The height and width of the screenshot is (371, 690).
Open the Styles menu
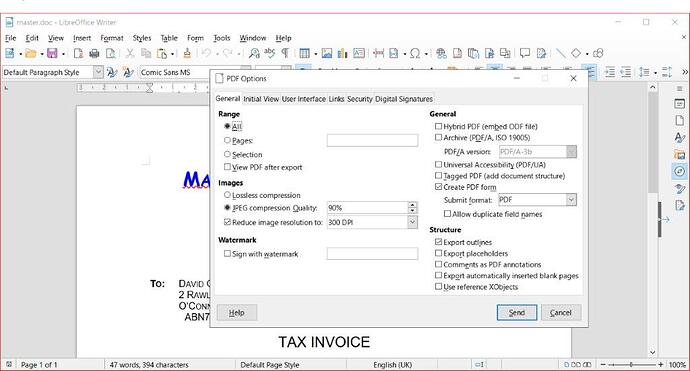(x=142, y=38)
